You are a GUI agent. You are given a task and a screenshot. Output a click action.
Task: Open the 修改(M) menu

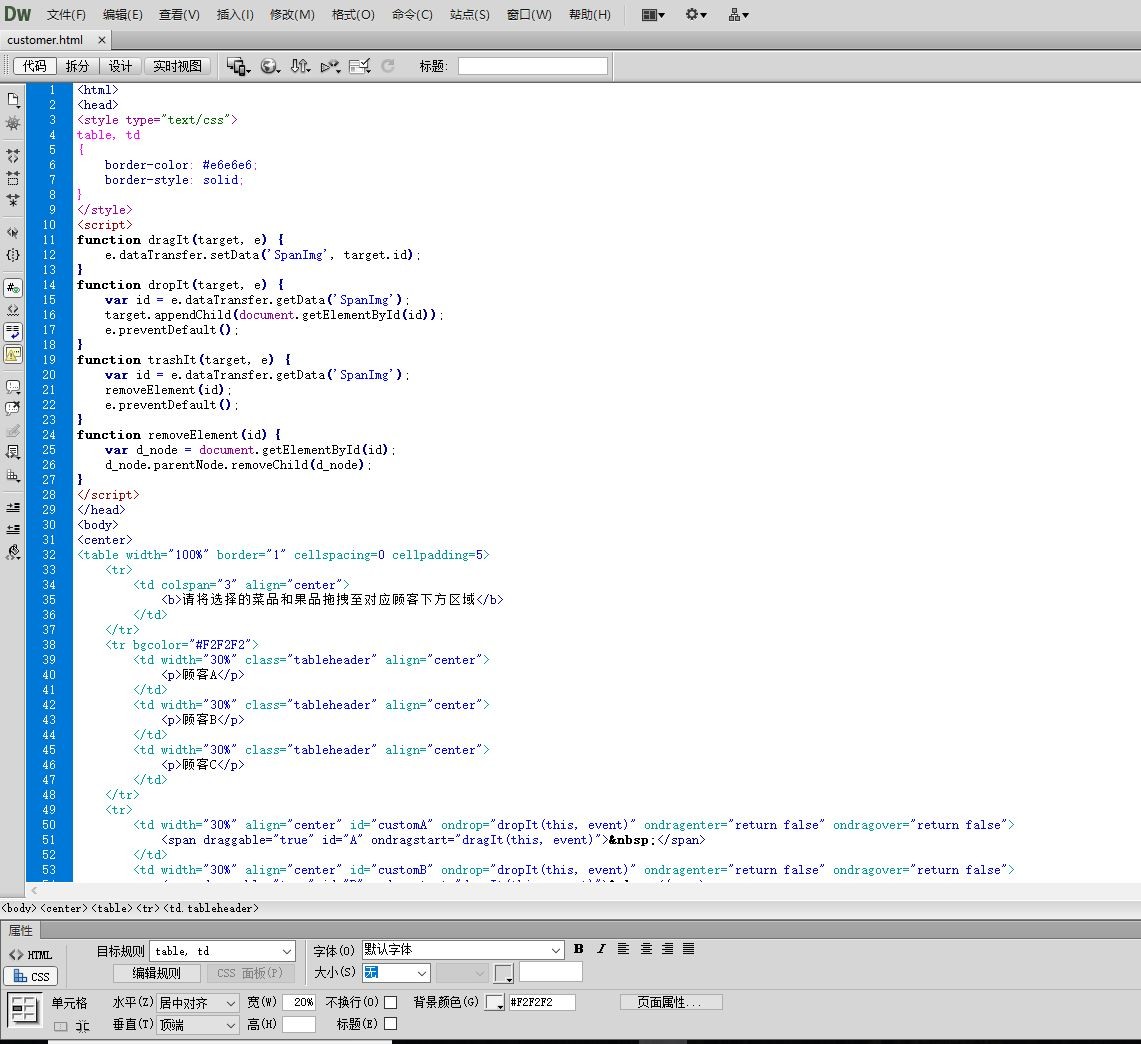point(292,15)
